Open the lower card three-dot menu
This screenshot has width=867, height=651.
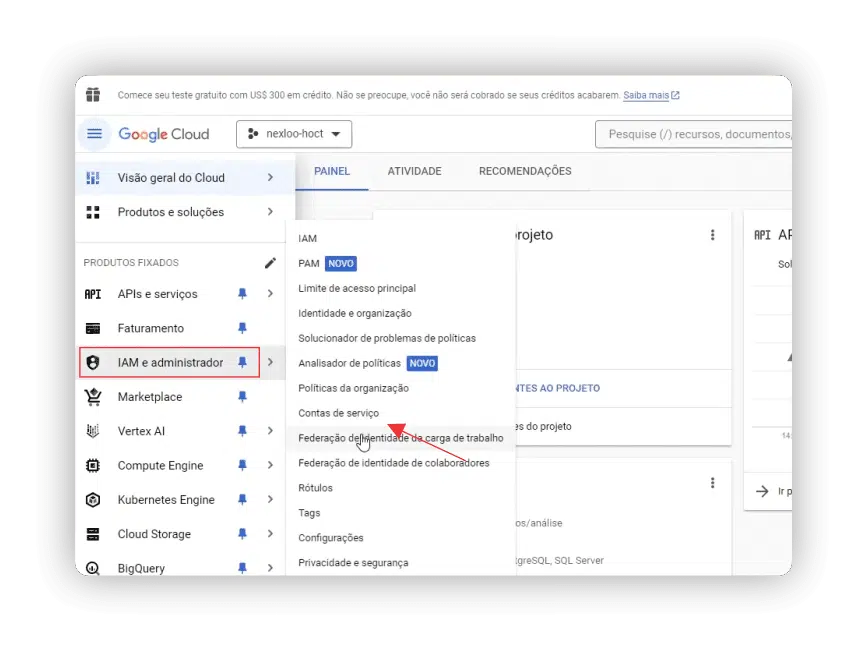[712, 483]
